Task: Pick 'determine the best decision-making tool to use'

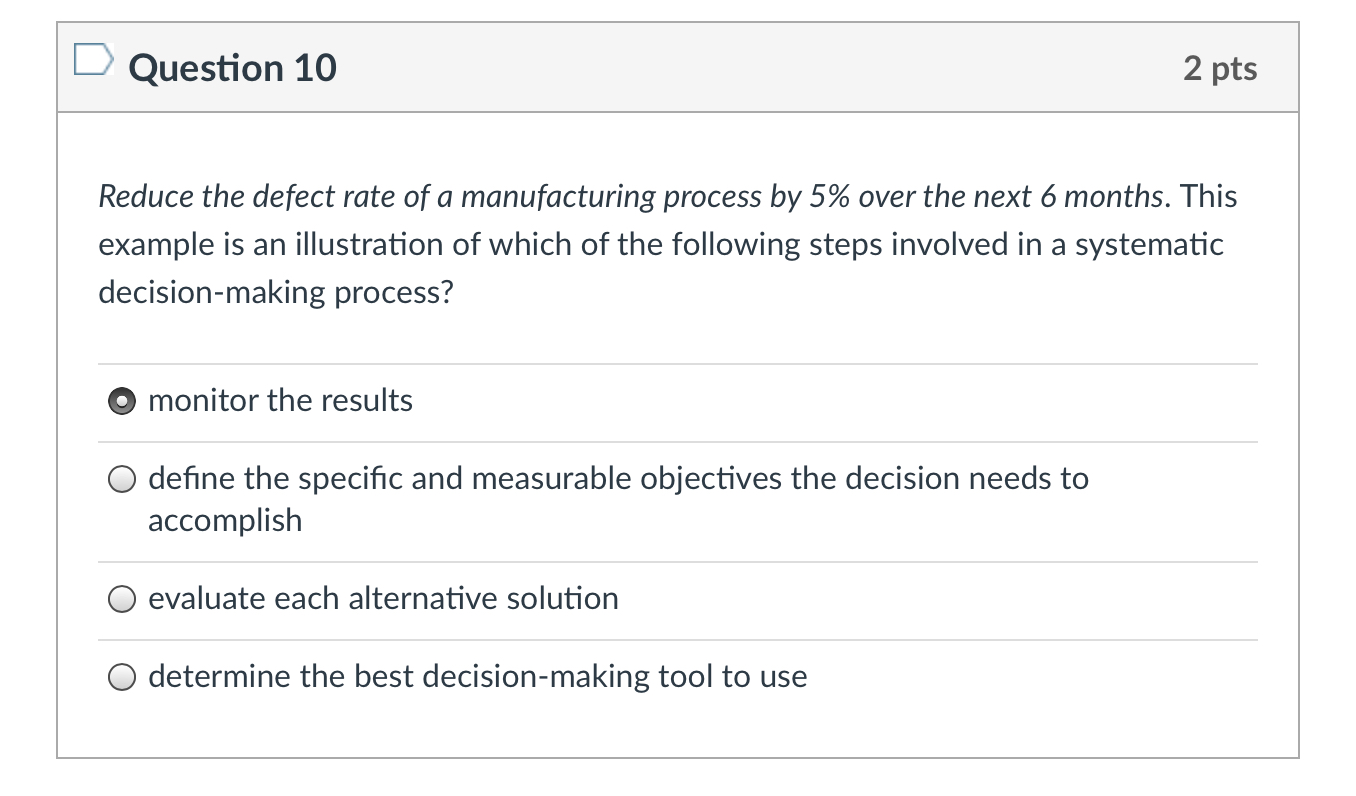Action: click(x=121, y=677)
